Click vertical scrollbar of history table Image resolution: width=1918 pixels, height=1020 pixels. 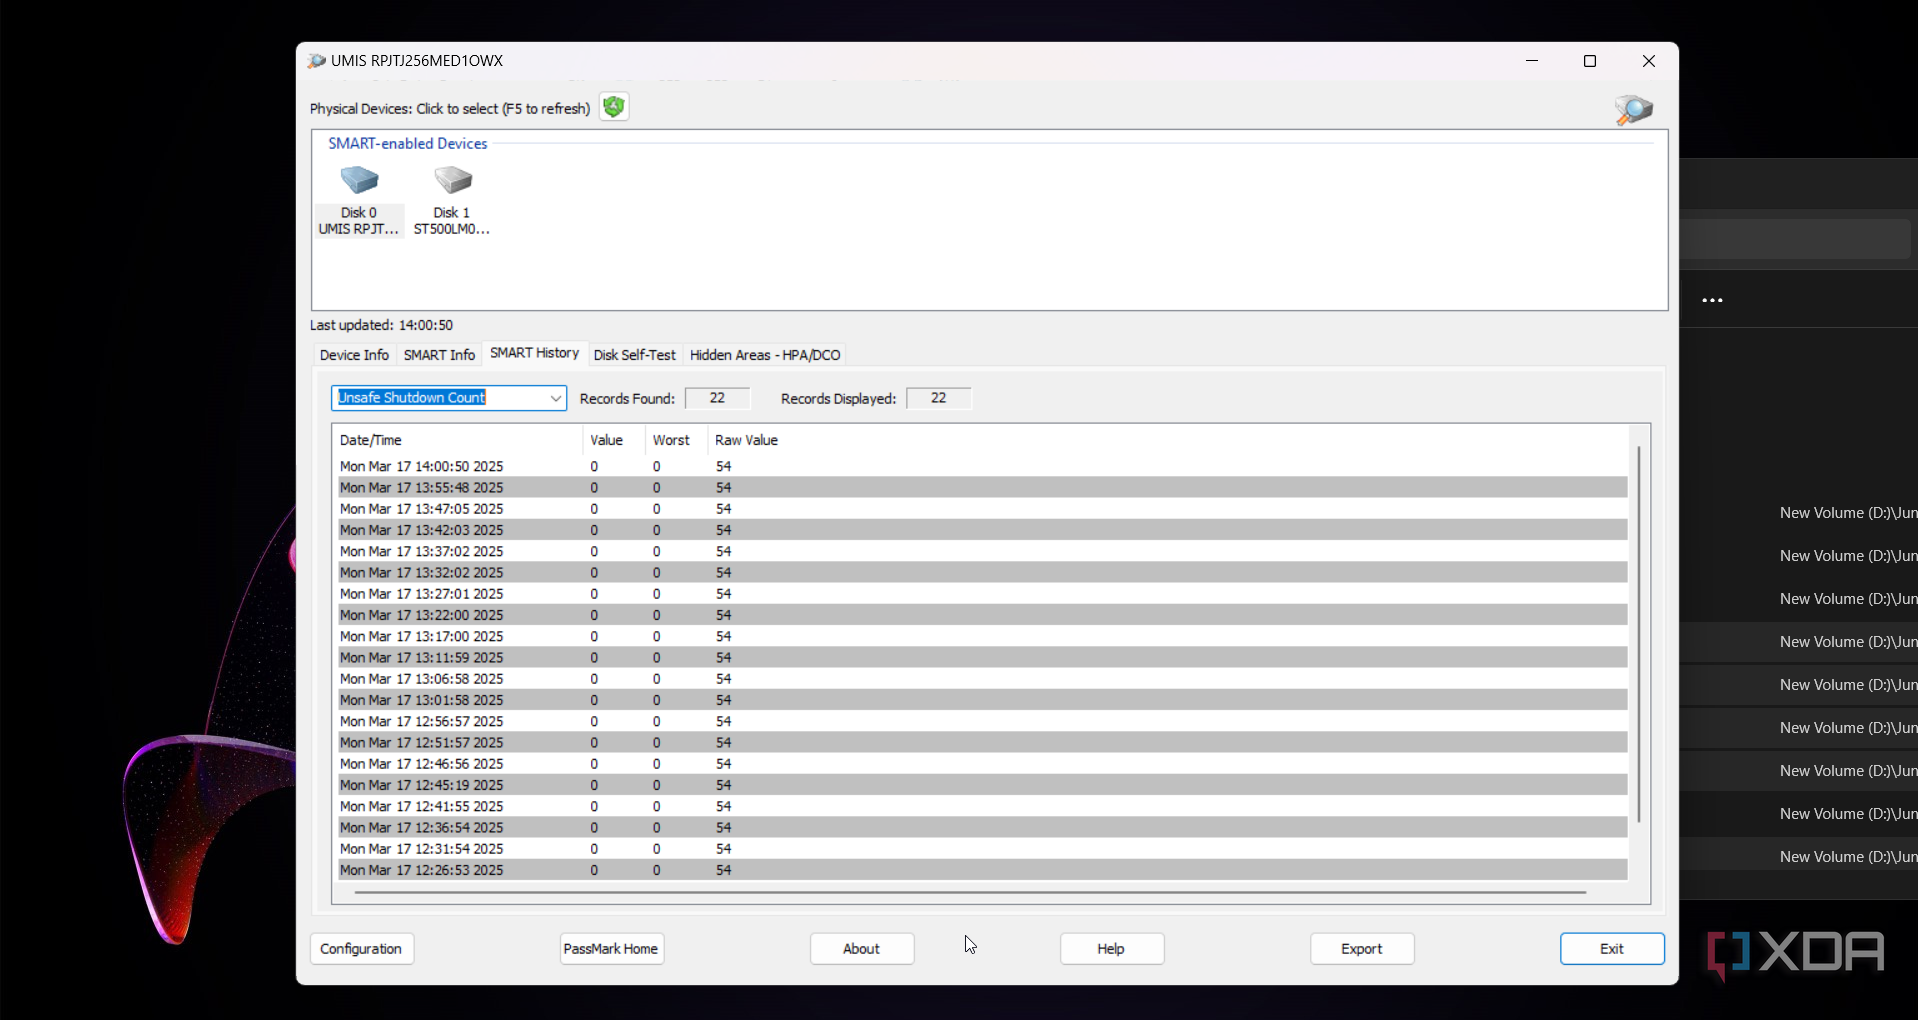1639,635
